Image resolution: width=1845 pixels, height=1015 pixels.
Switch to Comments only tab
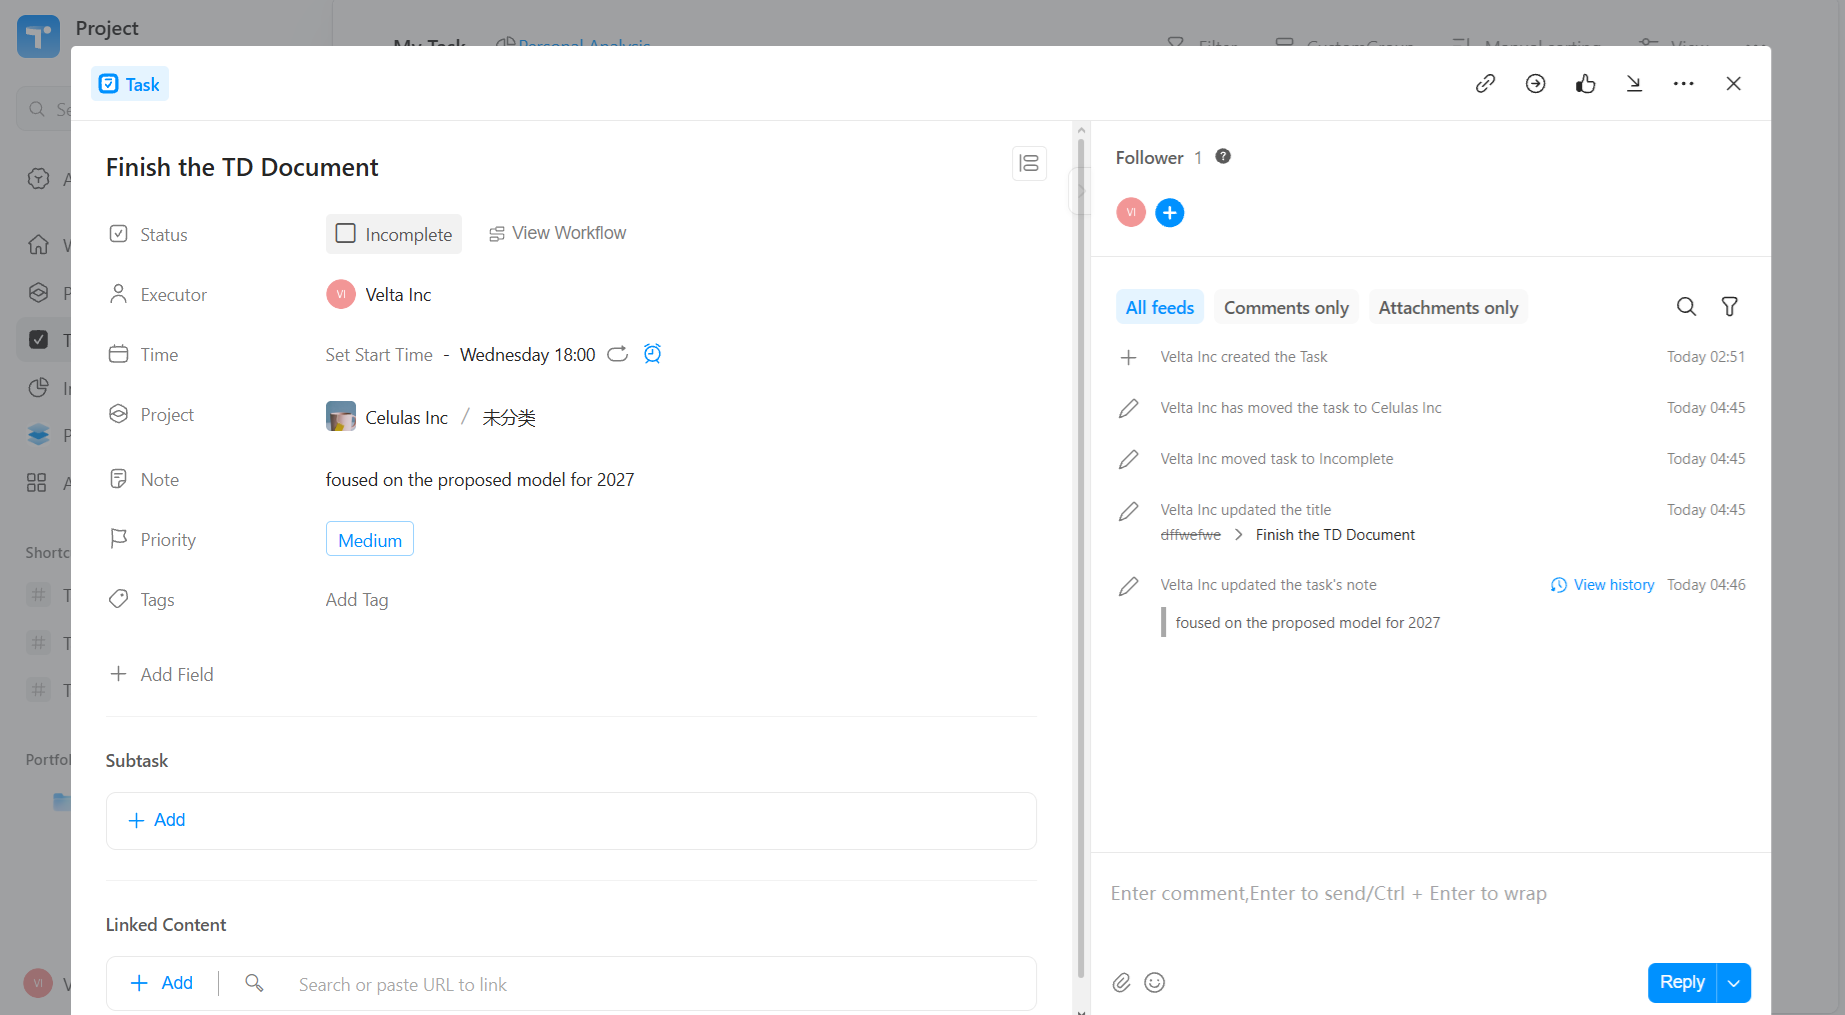pyautogui.click(x=1286, y=307)
